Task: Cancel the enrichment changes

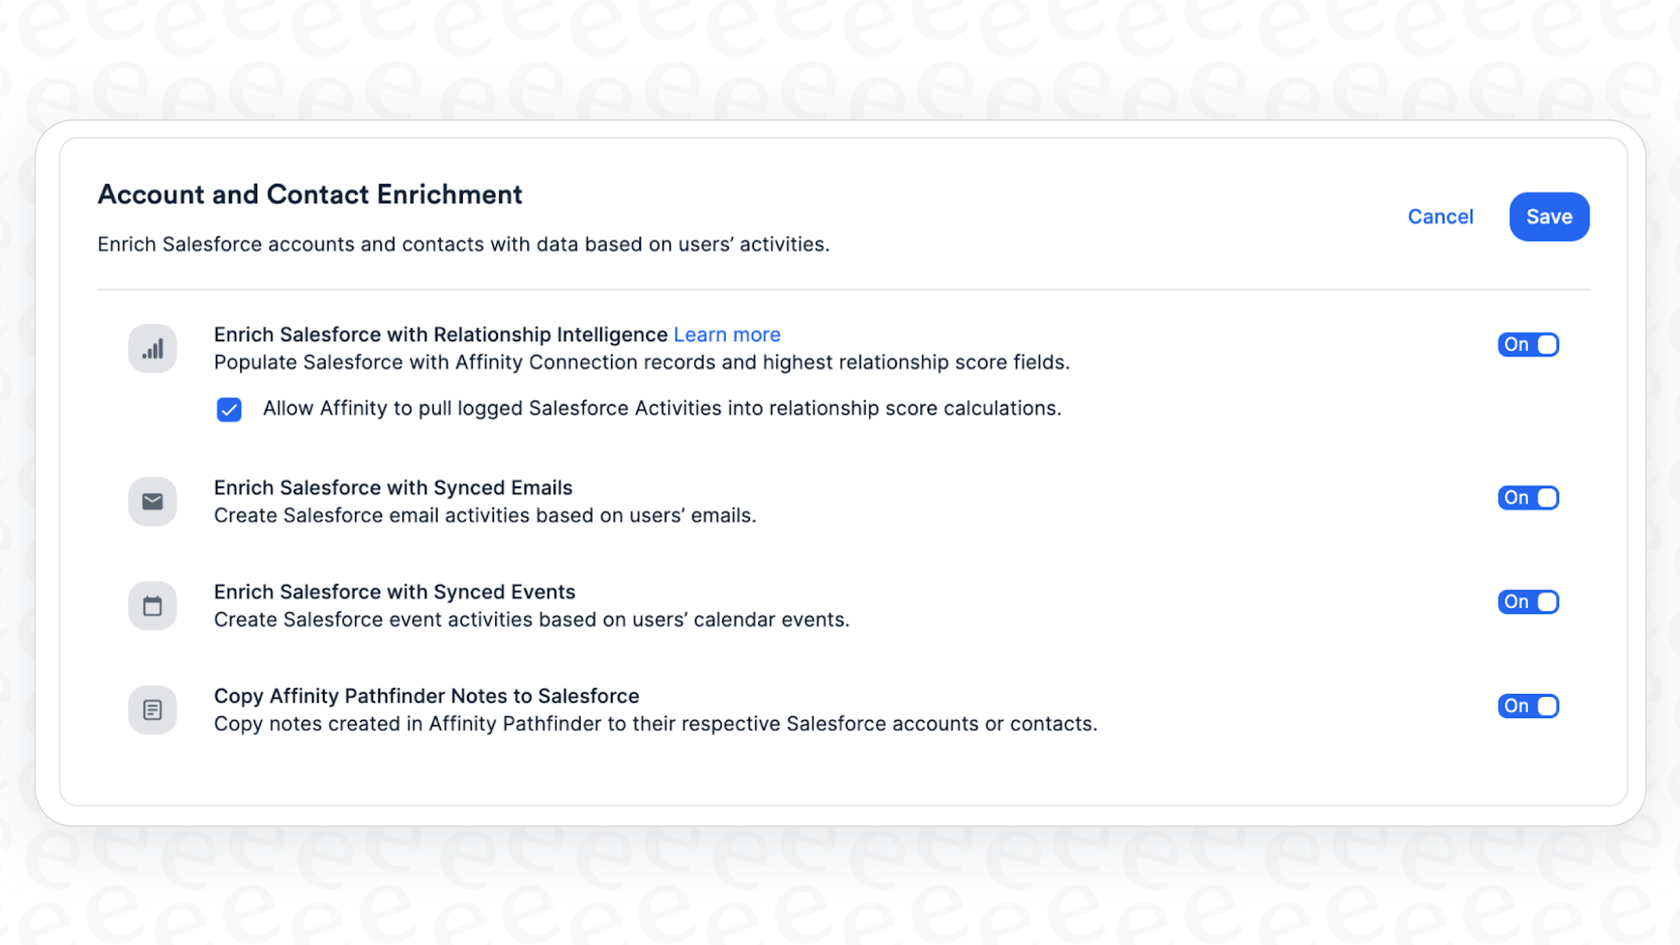Action: [x=1441, y=216]
